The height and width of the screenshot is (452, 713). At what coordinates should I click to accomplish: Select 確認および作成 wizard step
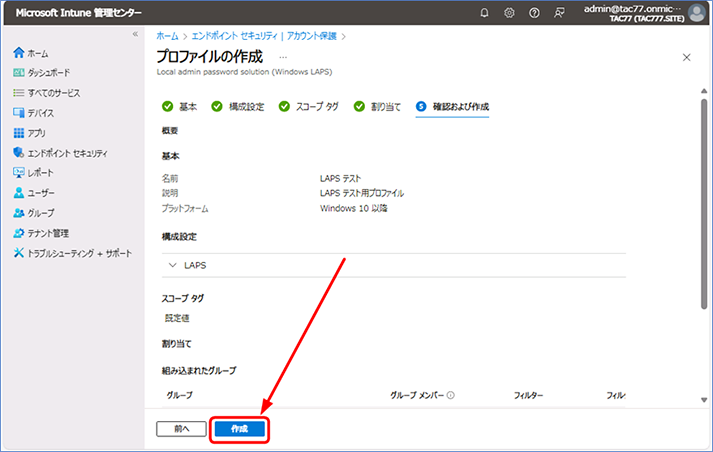pos(452,106)
